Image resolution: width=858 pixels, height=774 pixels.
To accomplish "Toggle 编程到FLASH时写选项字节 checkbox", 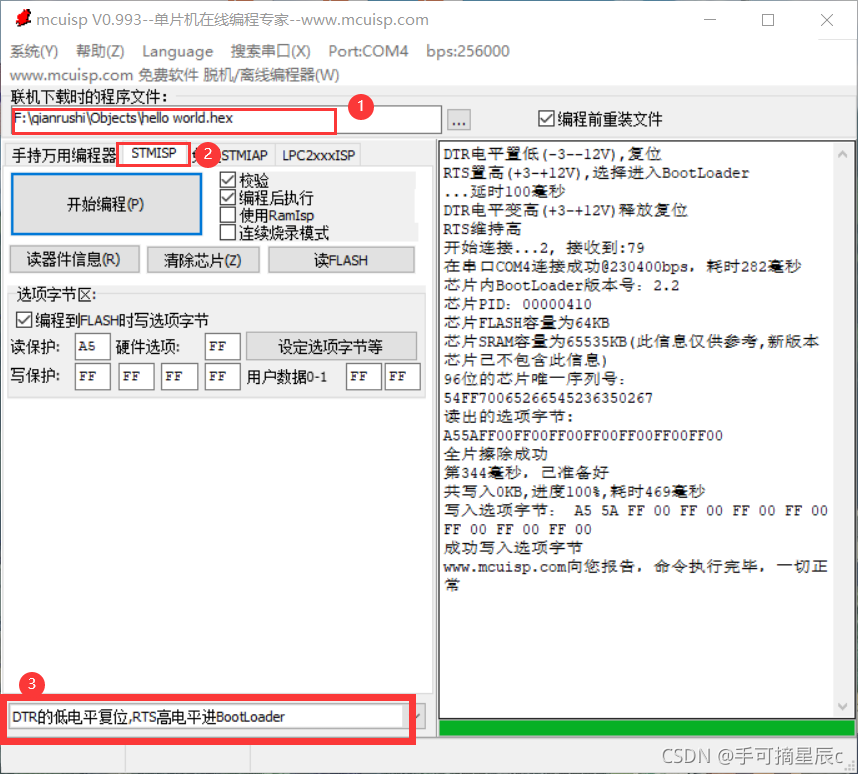I will (112, 320).
